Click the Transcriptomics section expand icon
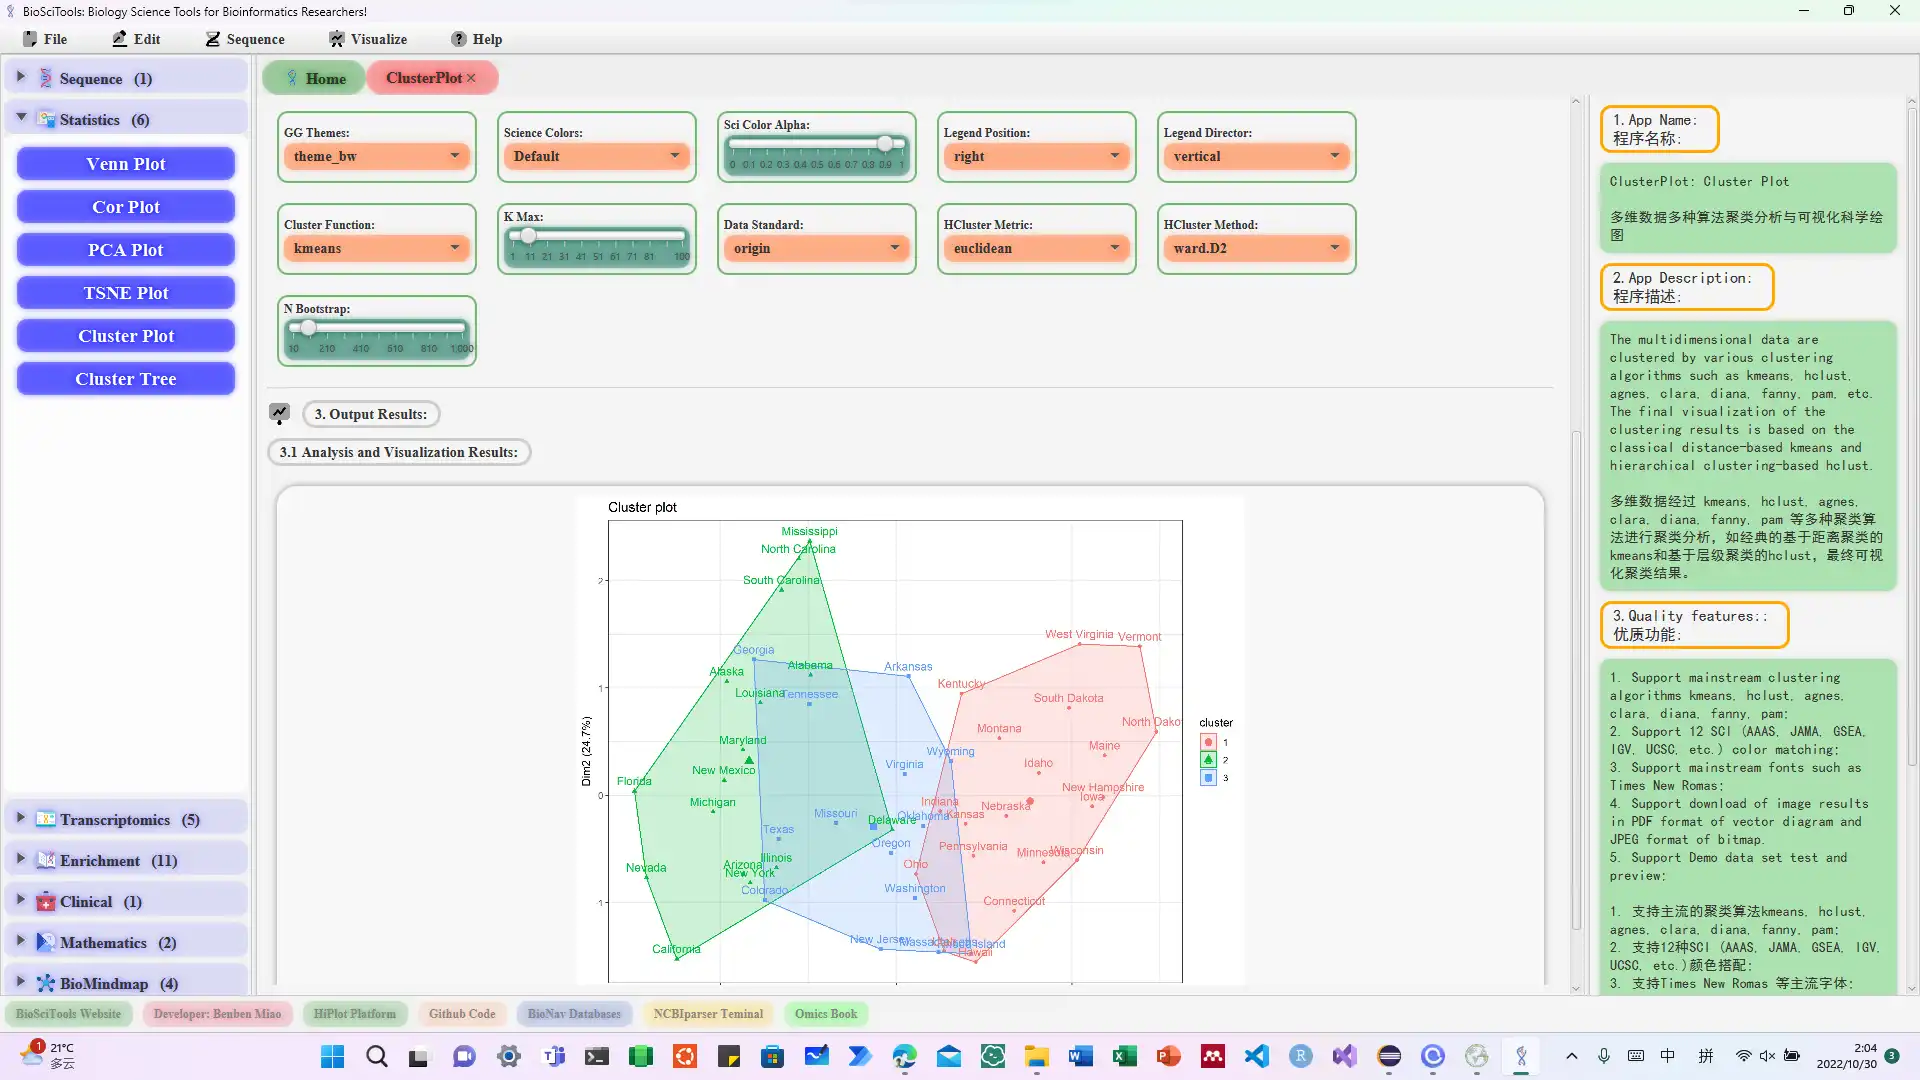The width and height of the screenshot is (1920, 1080). point(20,818)
